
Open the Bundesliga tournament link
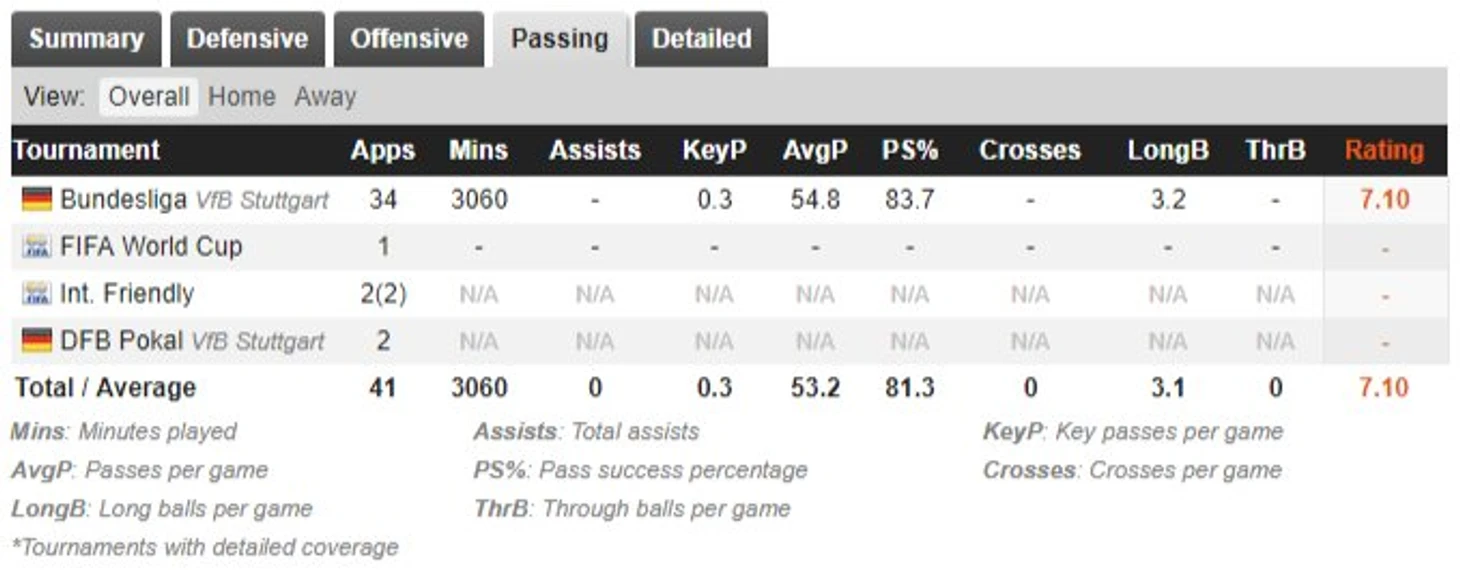[123, 200]
